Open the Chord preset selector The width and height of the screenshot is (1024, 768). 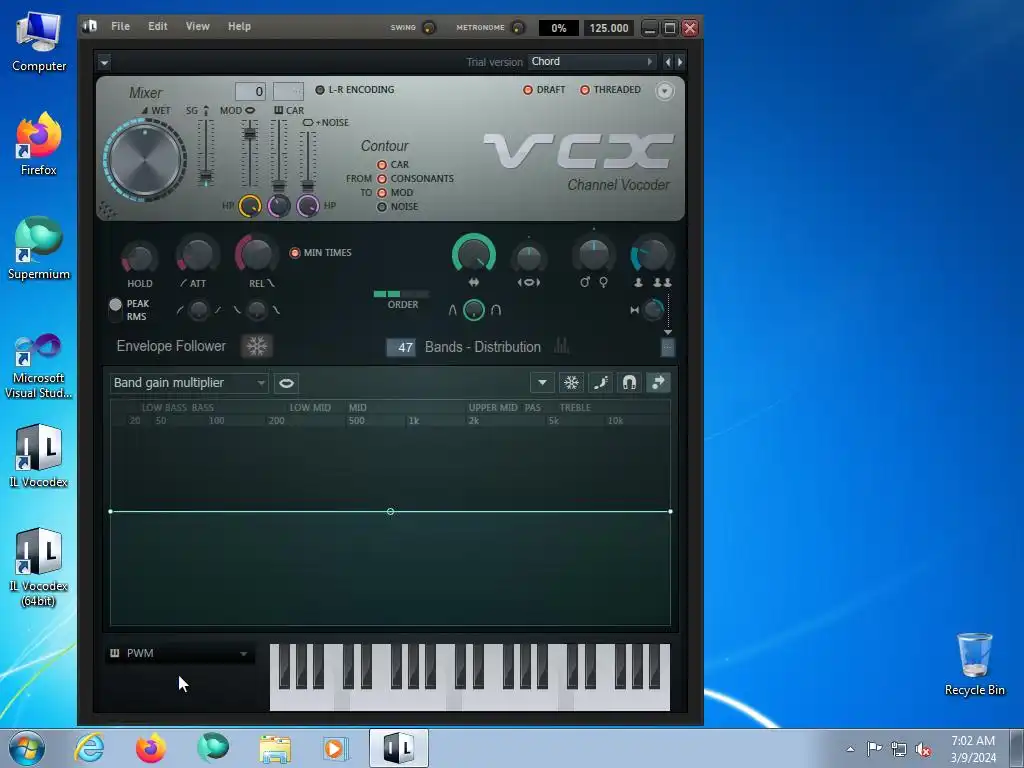click(592, 61)
